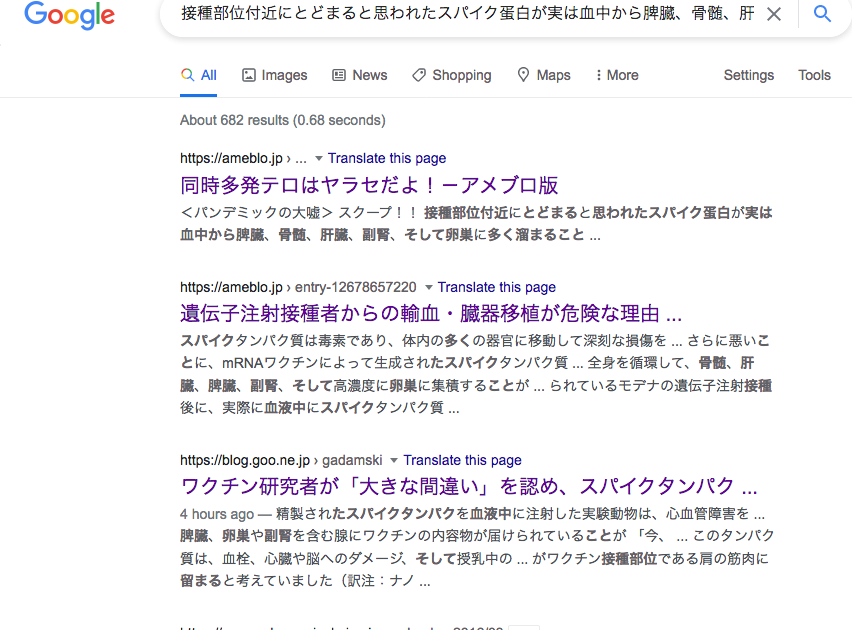Click the Maps tab pin icon
This screenshot has height=630, width=852.
523,75
